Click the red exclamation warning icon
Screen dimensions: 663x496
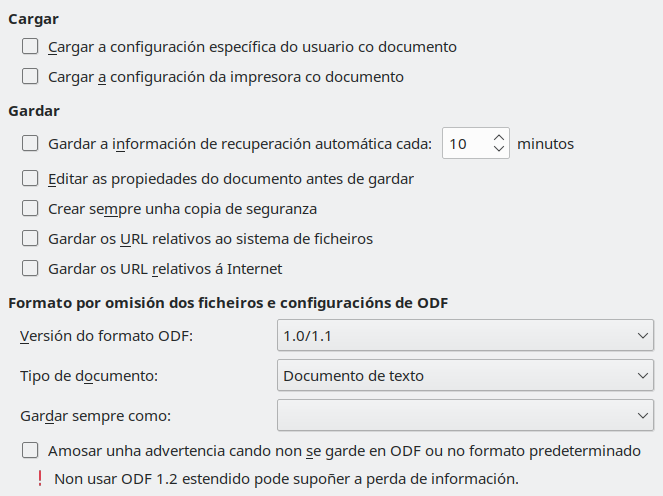point(39,478)
